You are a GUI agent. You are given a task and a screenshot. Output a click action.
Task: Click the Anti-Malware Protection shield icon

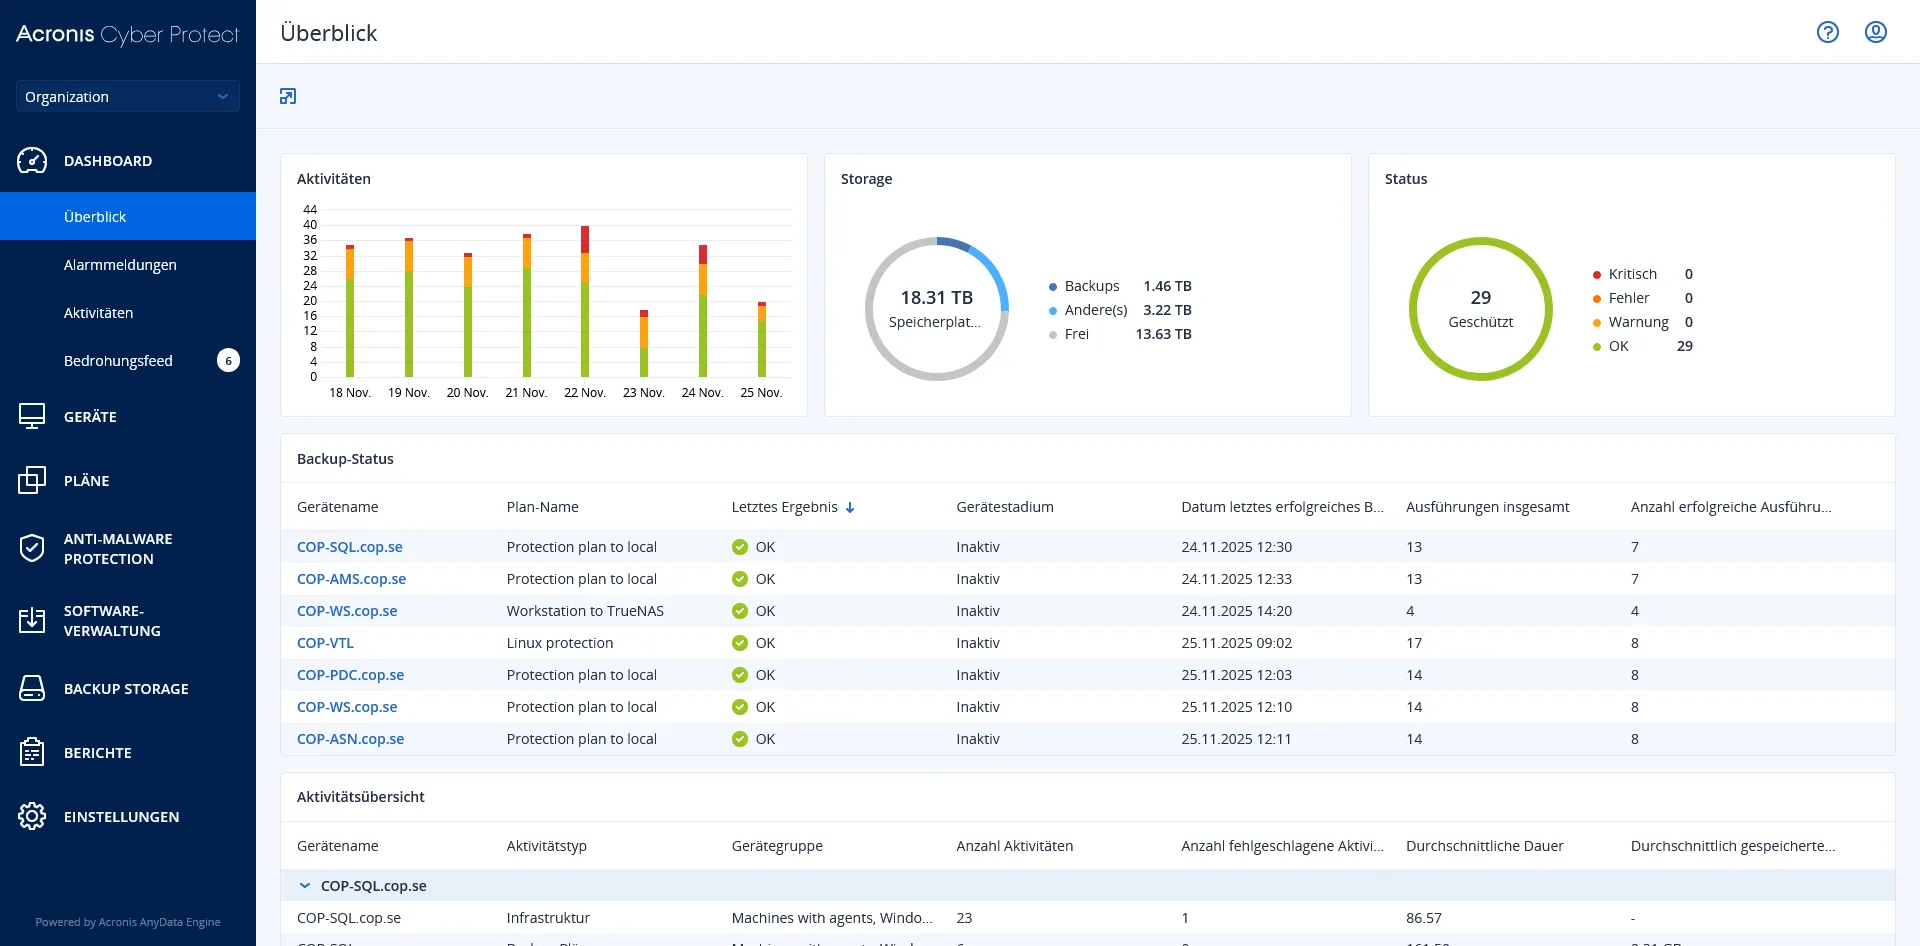pos(32,548)
